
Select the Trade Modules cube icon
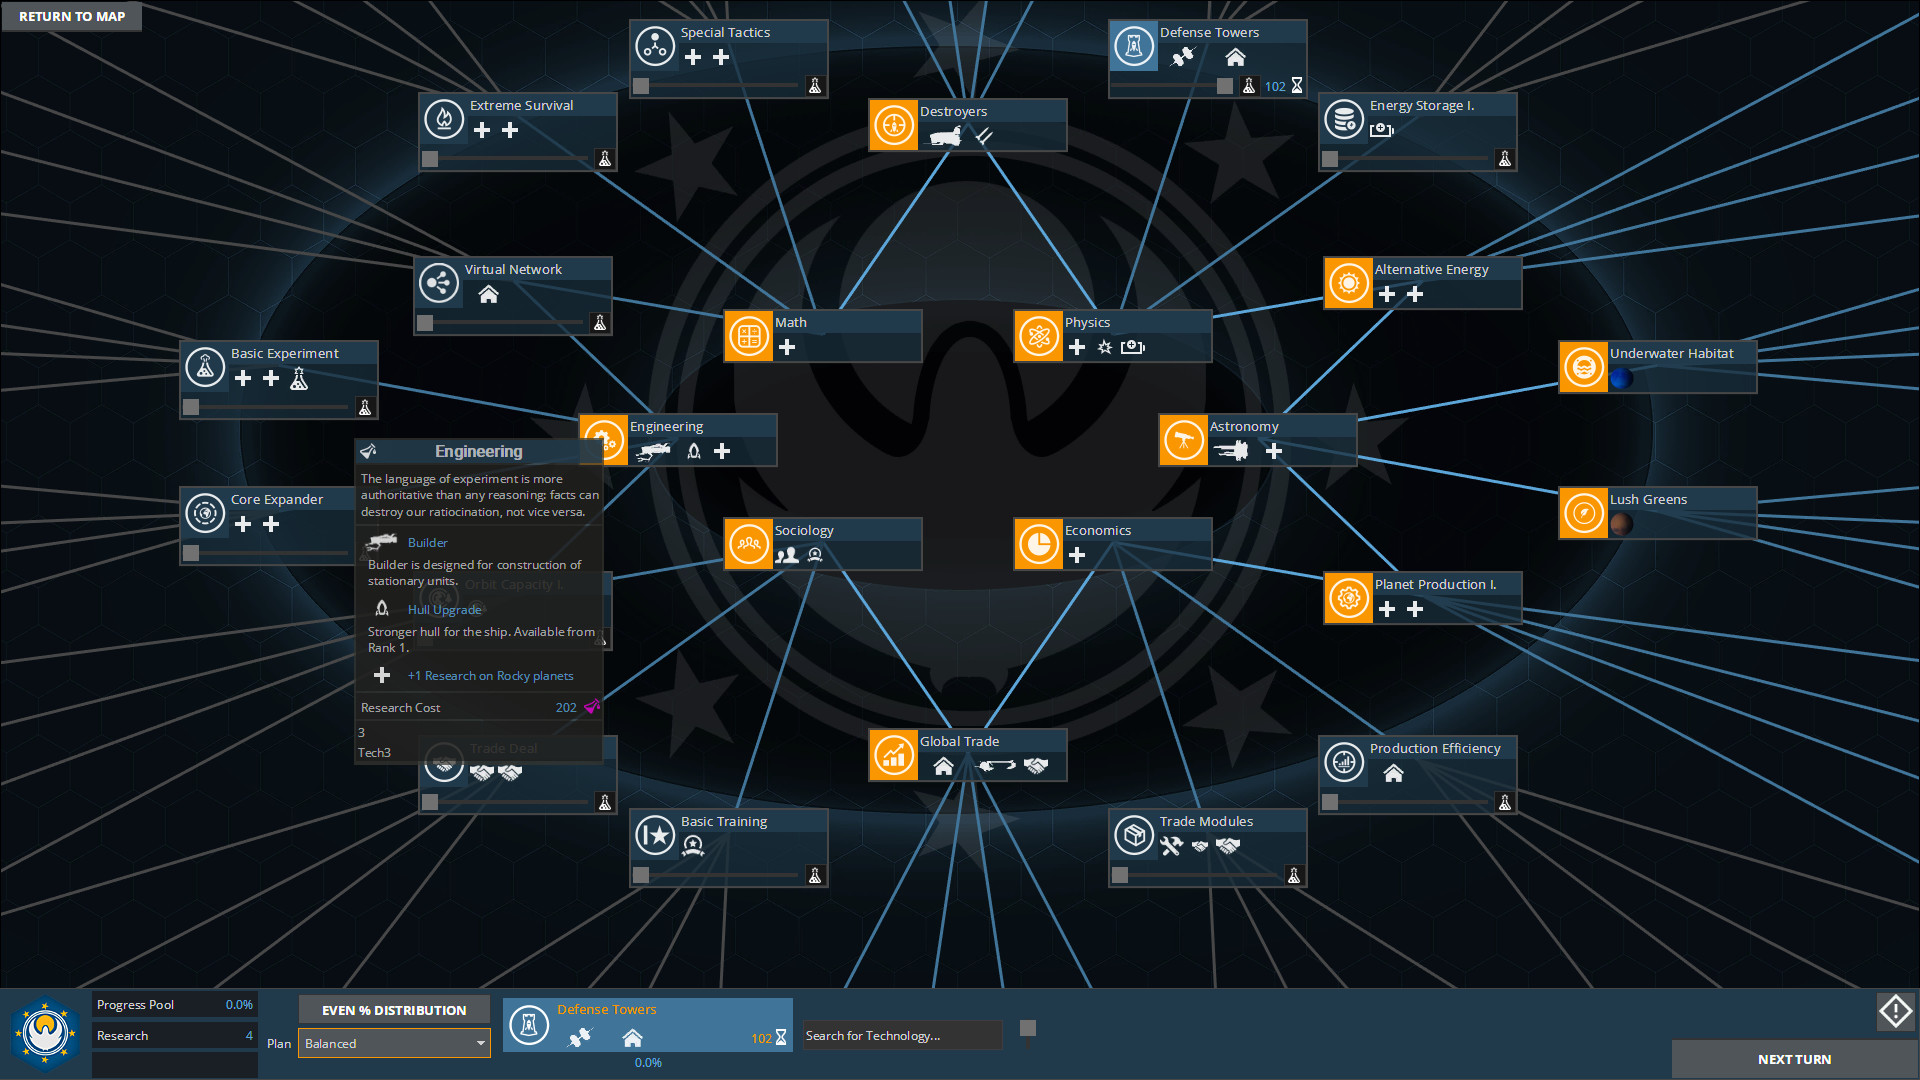pos(1134,835)
